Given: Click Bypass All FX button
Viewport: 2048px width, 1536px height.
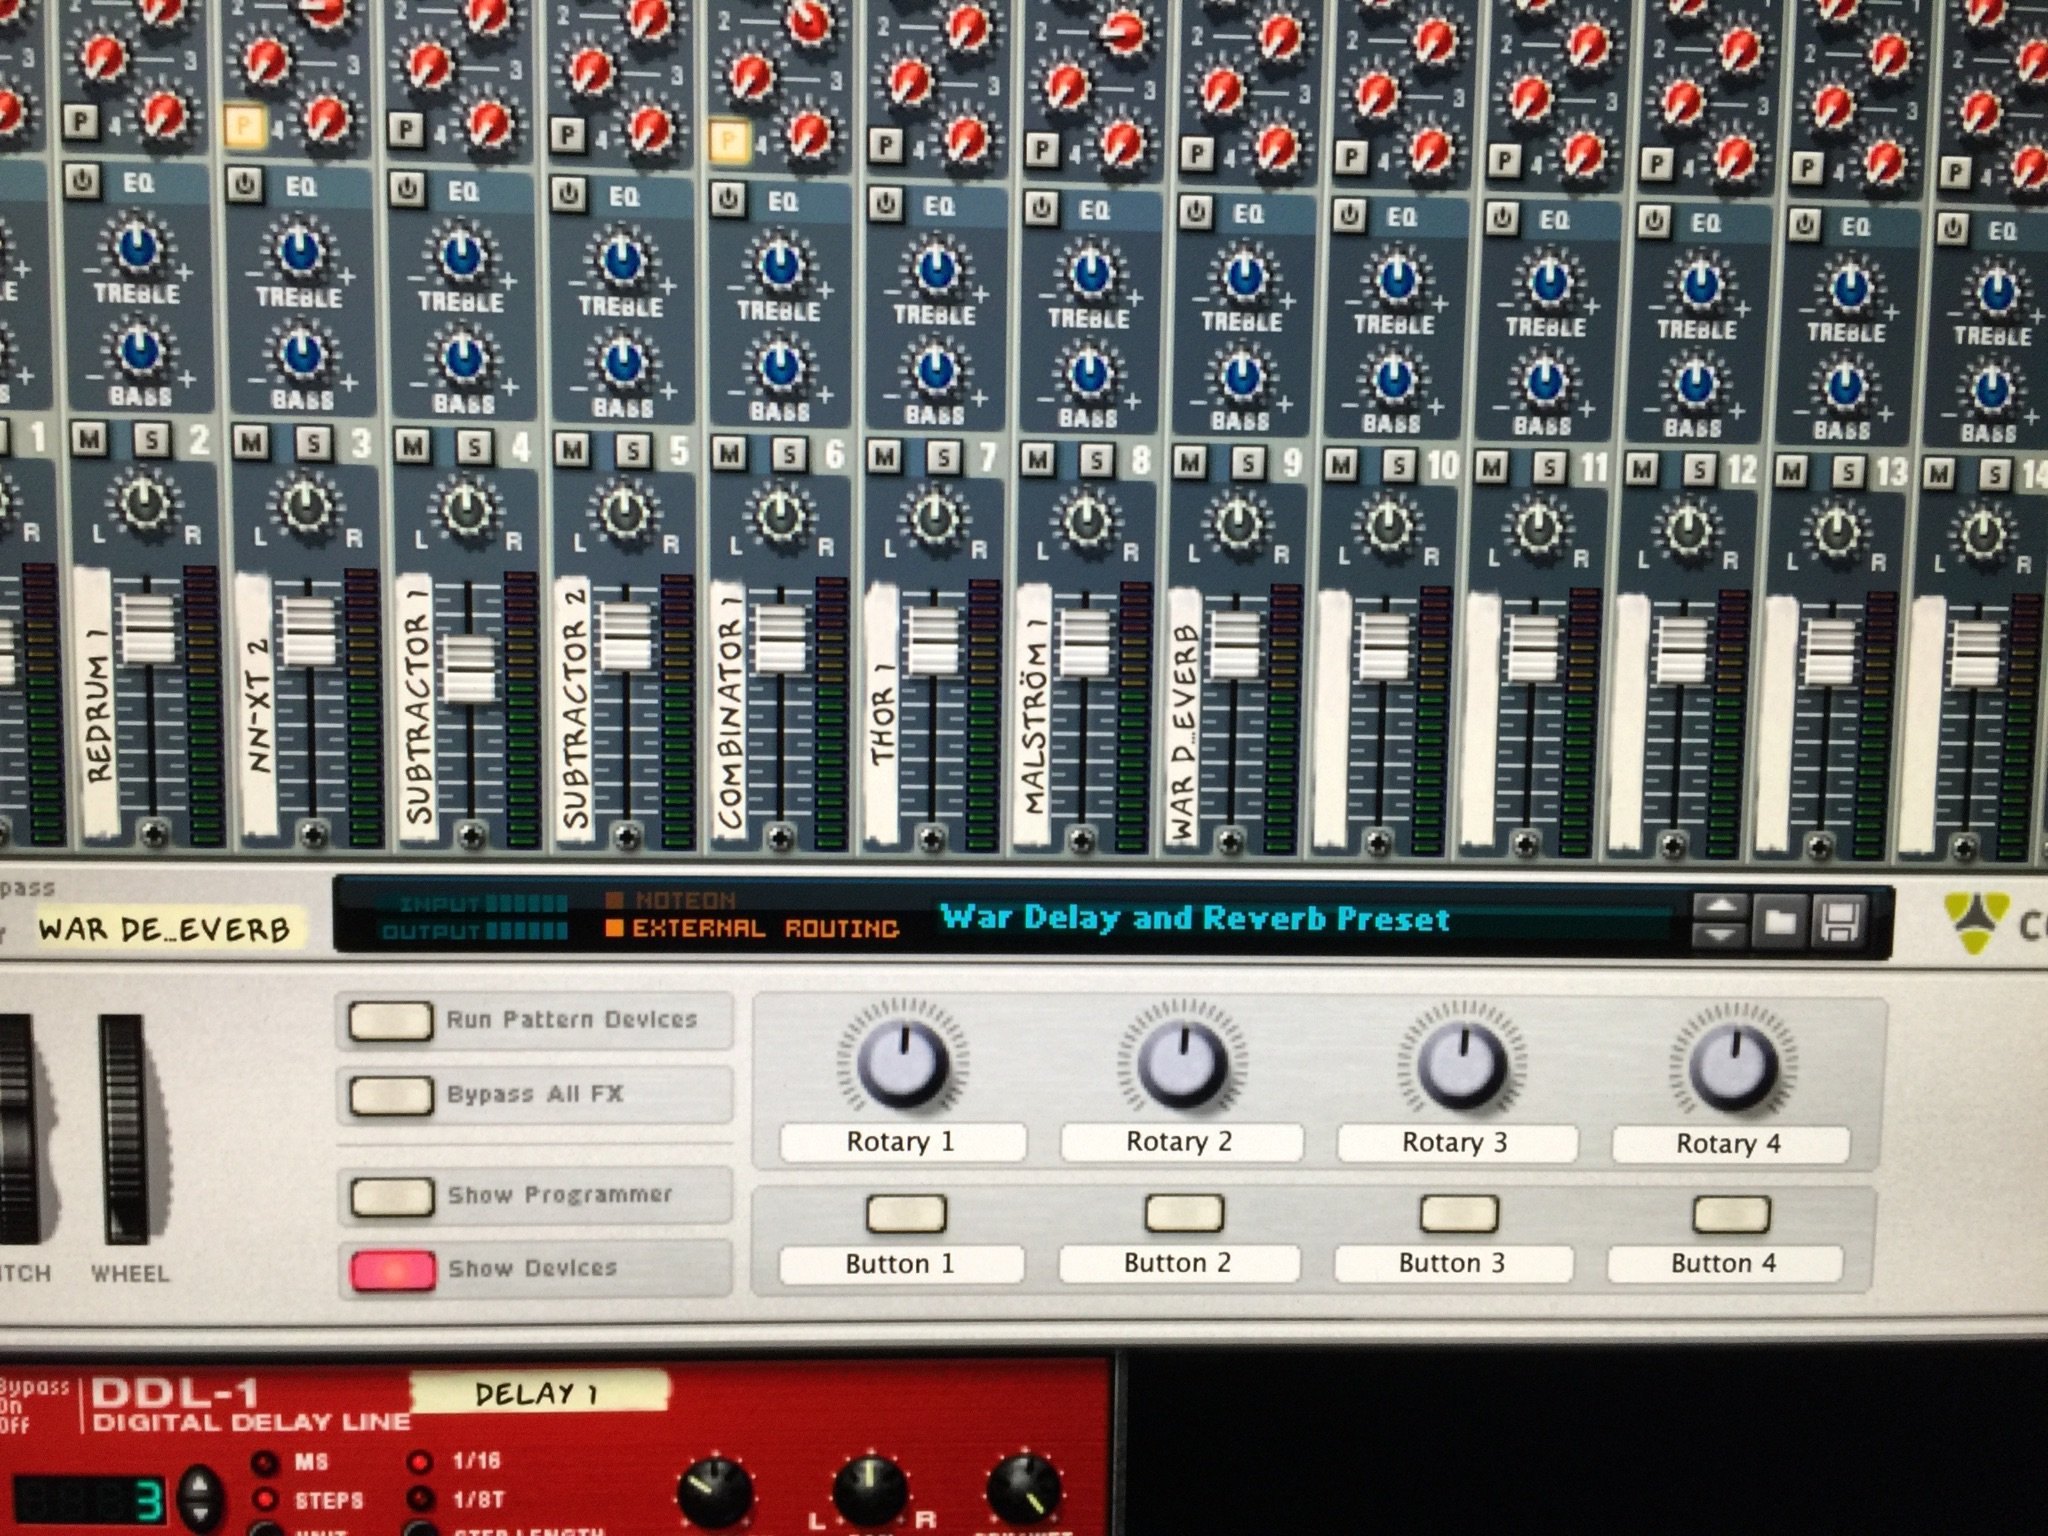Looking at the screenshot, I should point(390,1095).
